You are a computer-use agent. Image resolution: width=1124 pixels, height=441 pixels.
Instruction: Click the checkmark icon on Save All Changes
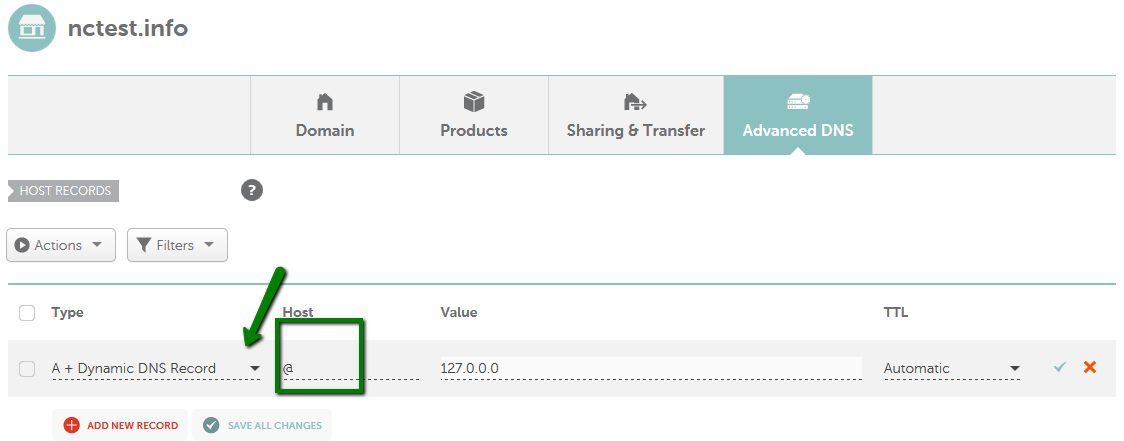[211, 425]
